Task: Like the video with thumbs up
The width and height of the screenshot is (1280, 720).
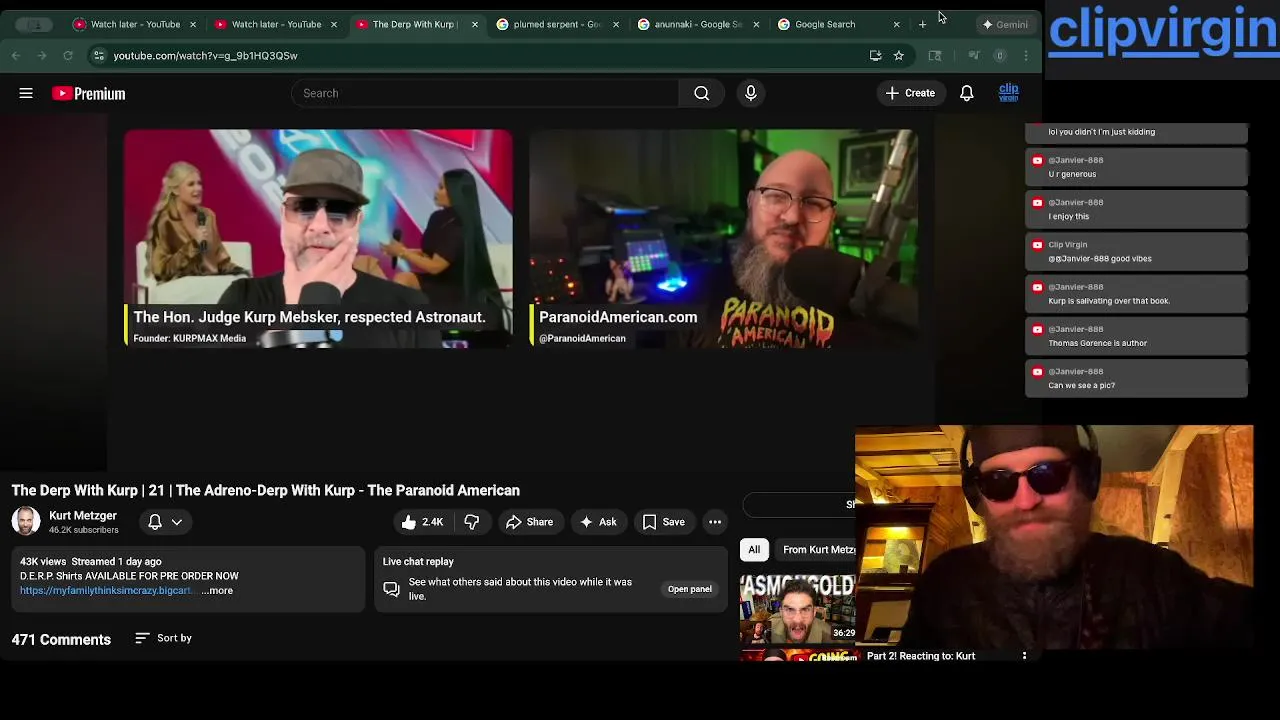Action: pyautogui.click(x=421, y=522)
